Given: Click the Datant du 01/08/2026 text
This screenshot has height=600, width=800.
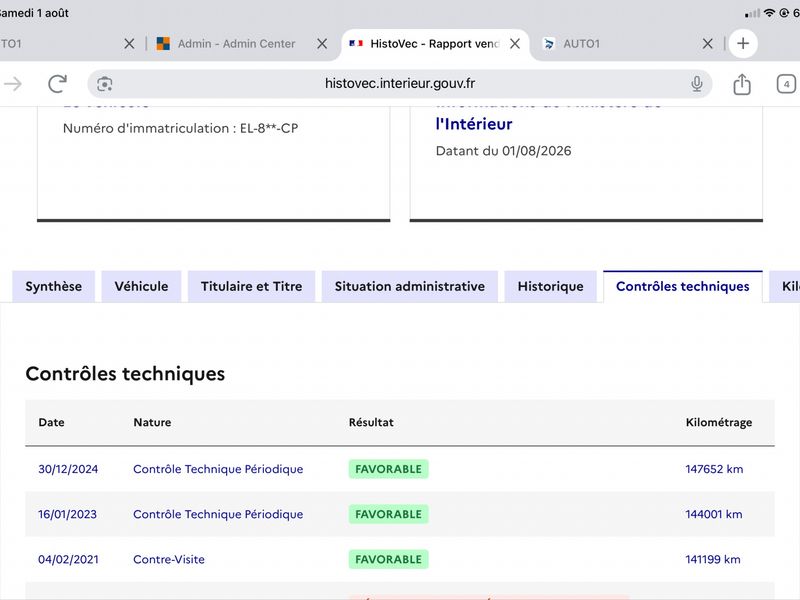Looking at the screenshot, I should tap(504, 151).
